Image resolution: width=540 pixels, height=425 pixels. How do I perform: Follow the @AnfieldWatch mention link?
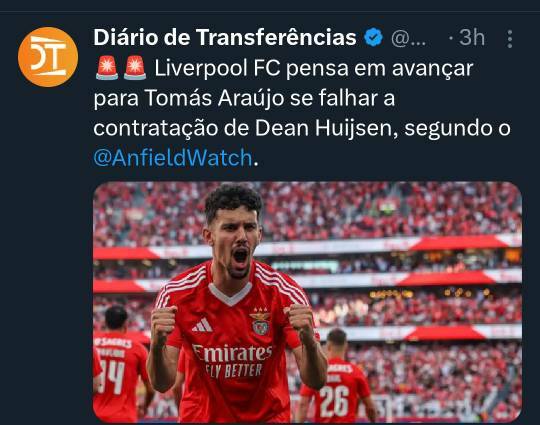[x=173, y=158]
